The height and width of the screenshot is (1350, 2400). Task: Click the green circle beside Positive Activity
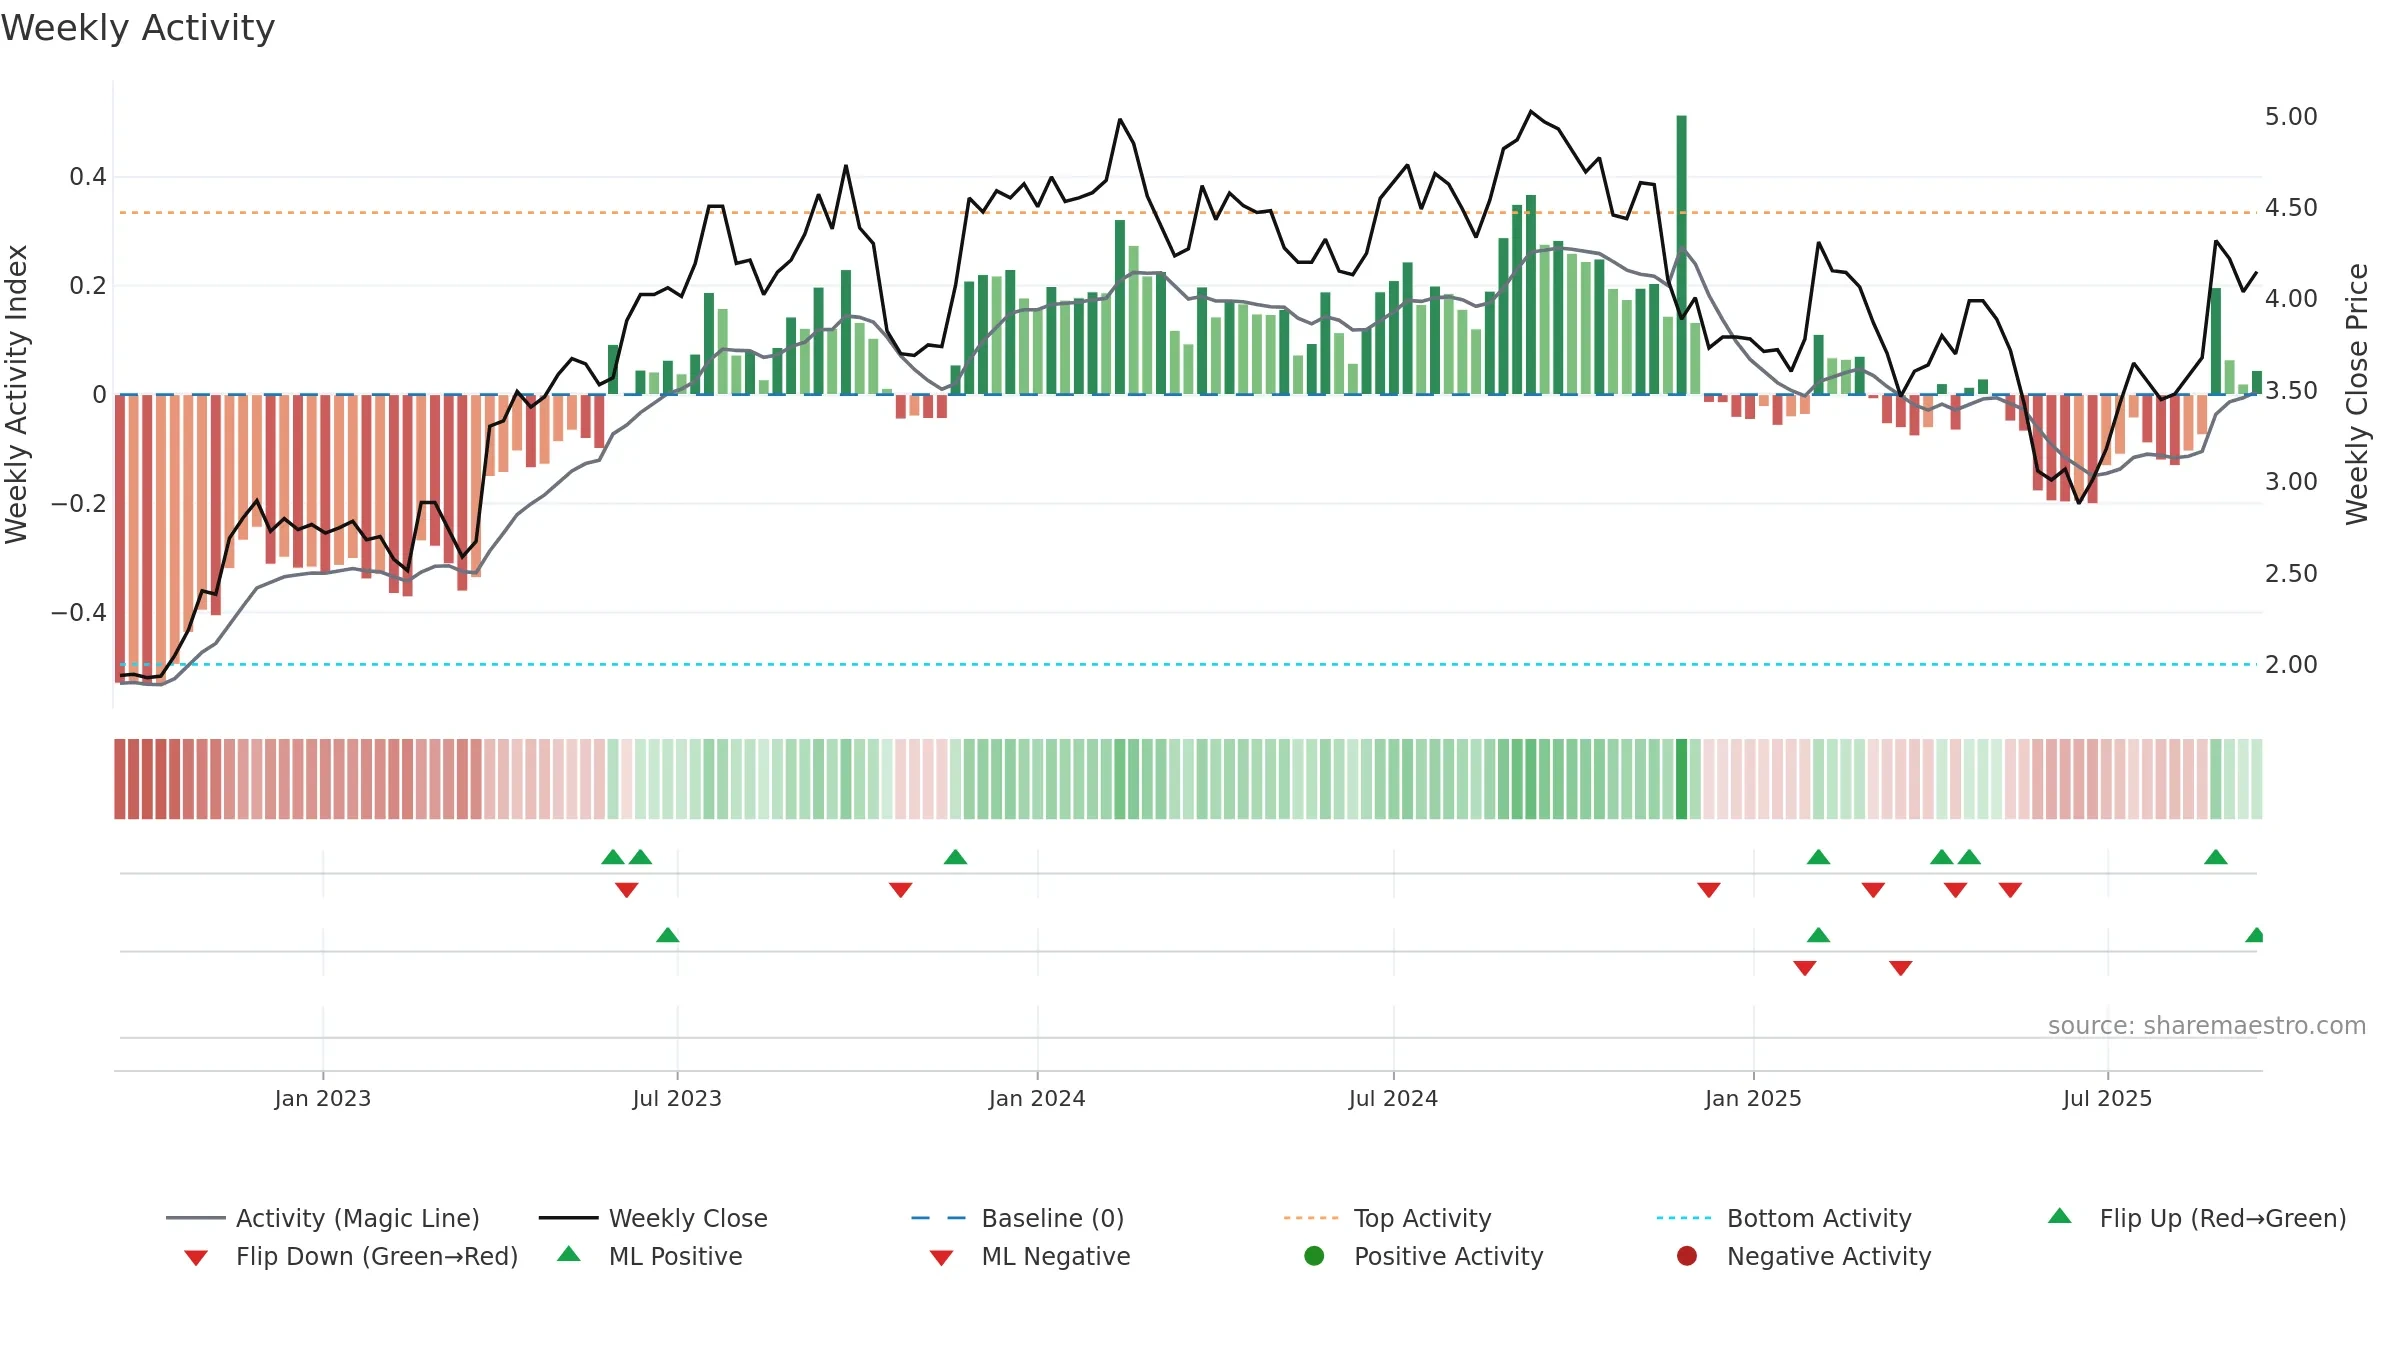1314,1256
